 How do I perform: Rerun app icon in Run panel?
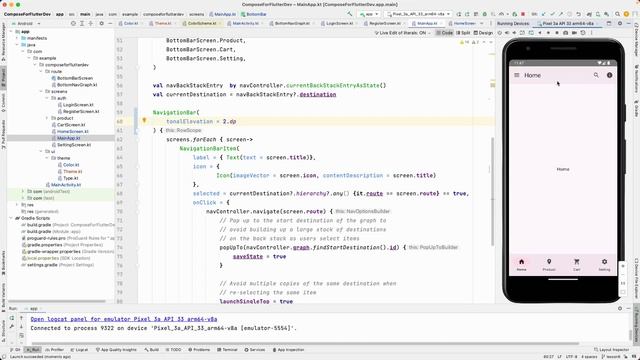pyautogui.click(x=12, y=318)
